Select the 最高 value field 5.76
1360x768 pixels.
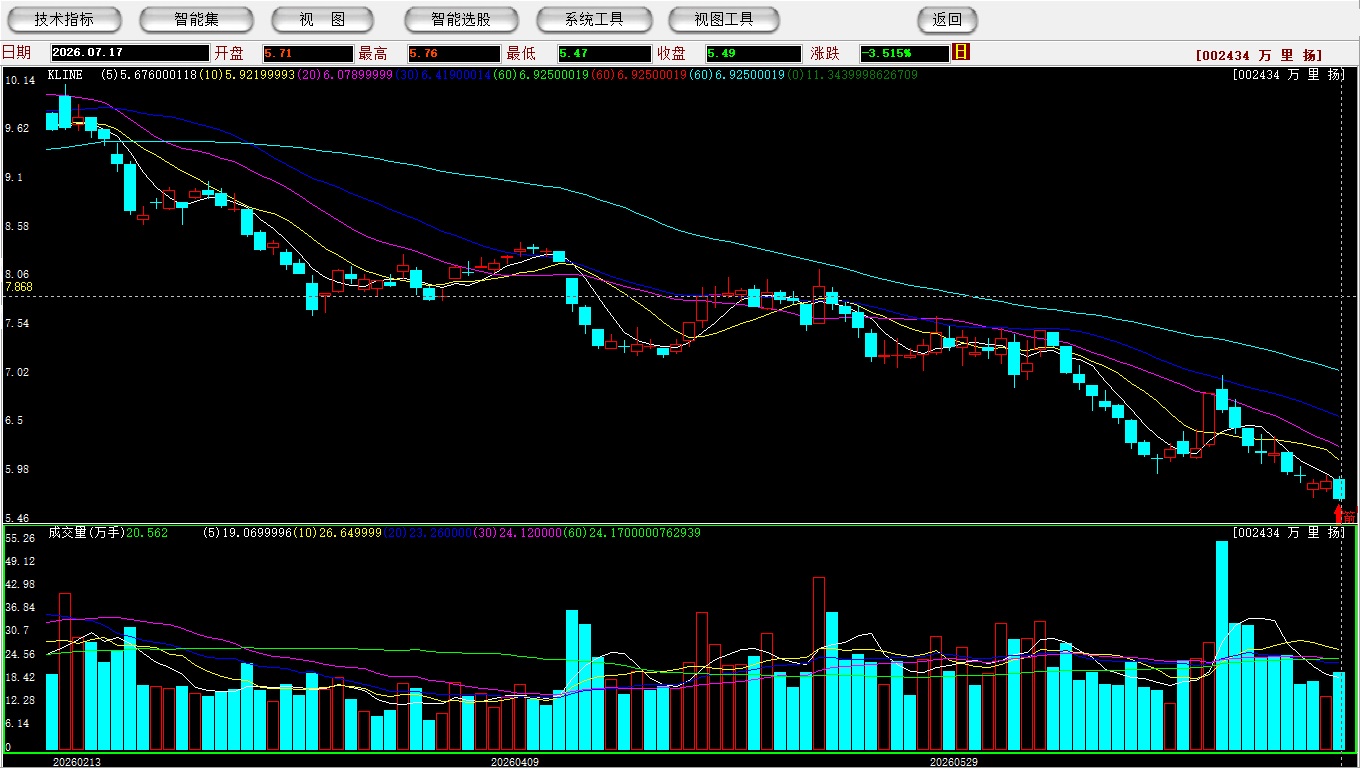[453, 53]
